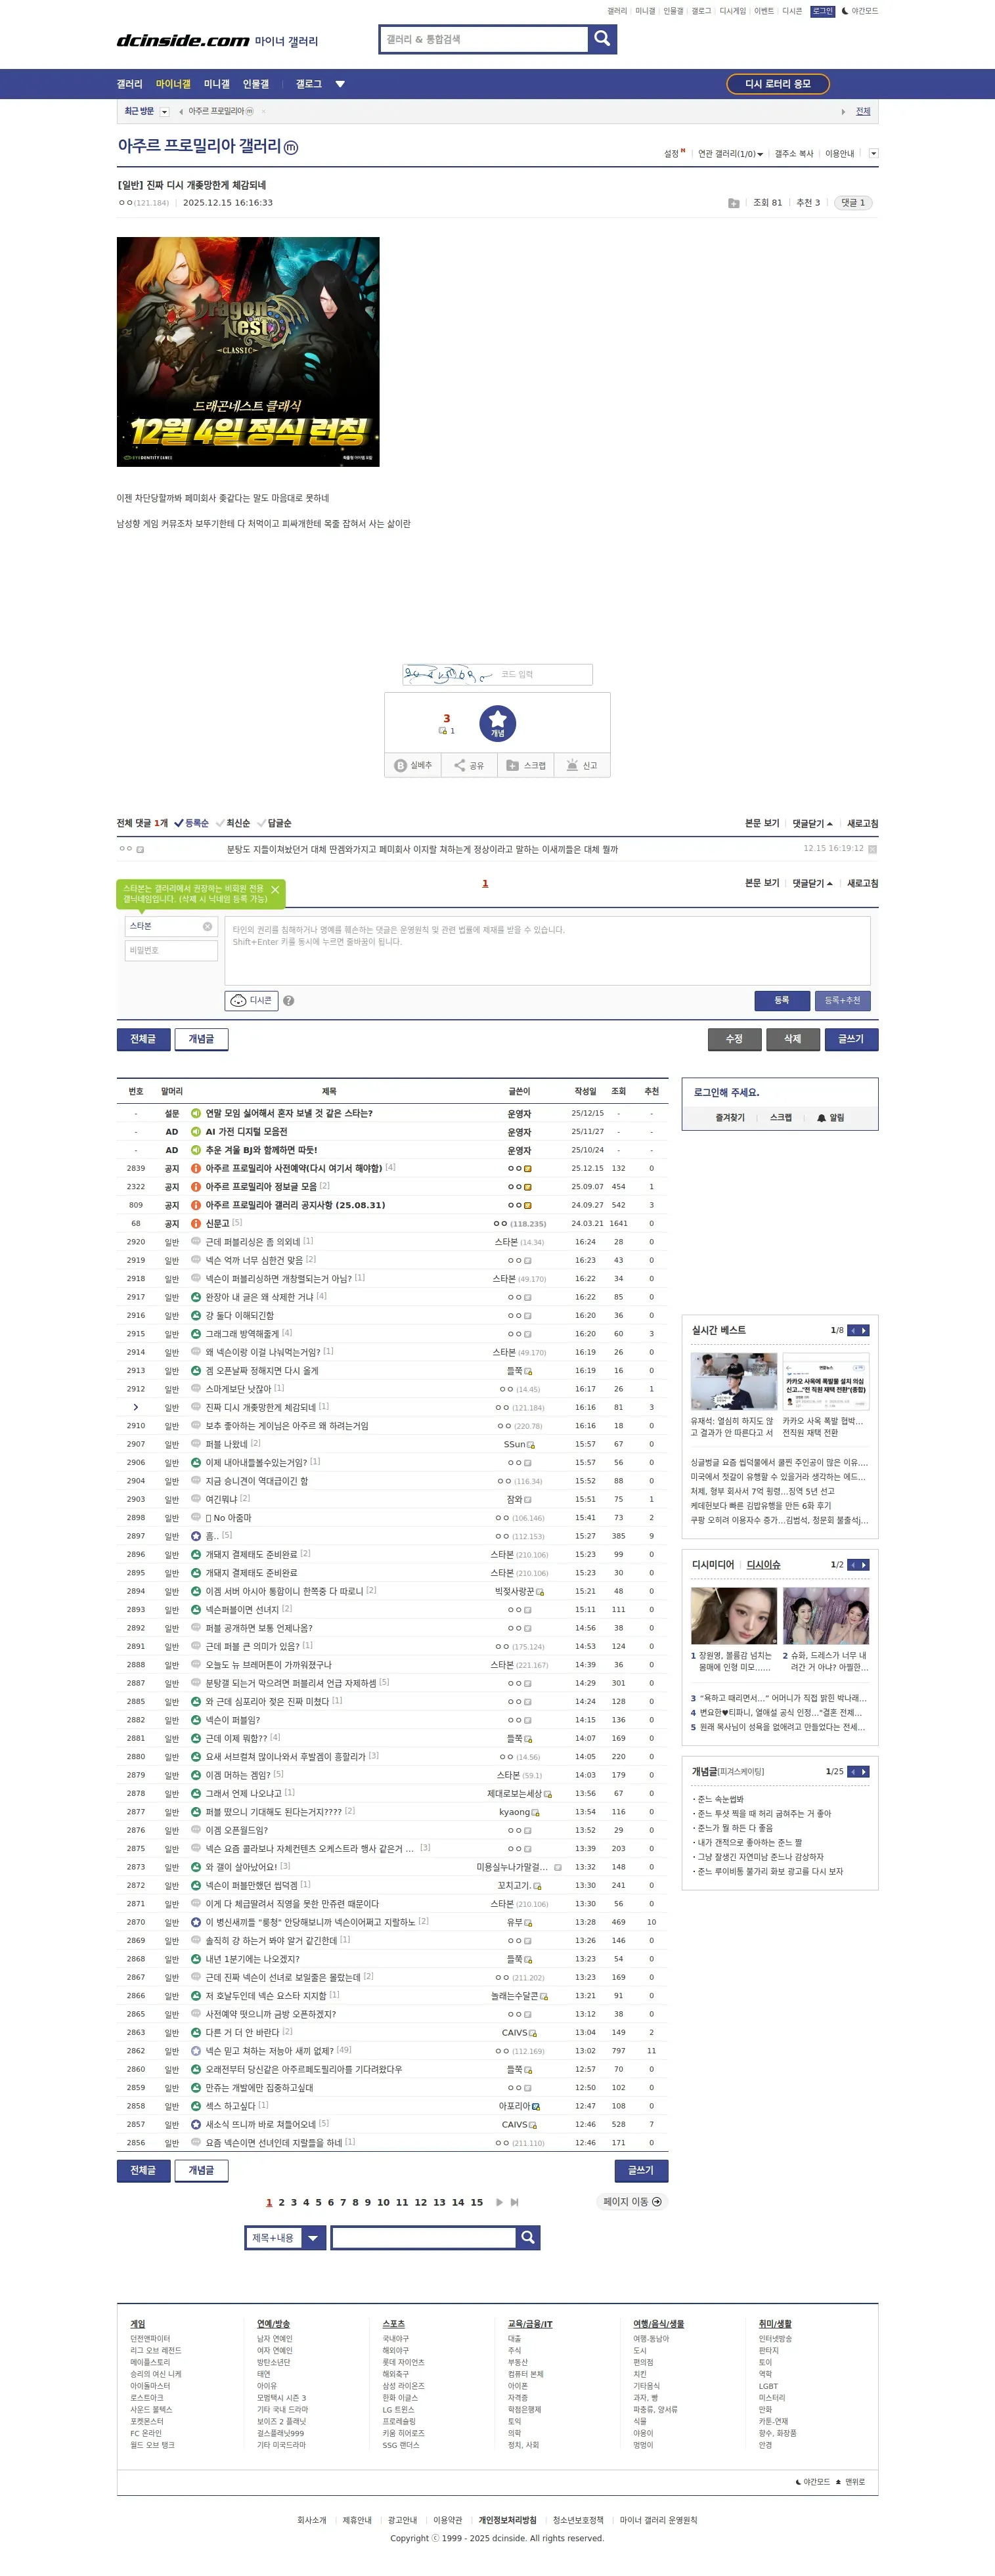Click the 등록+추천 button
The image size is (995, 2576).
click(842, 1000)
